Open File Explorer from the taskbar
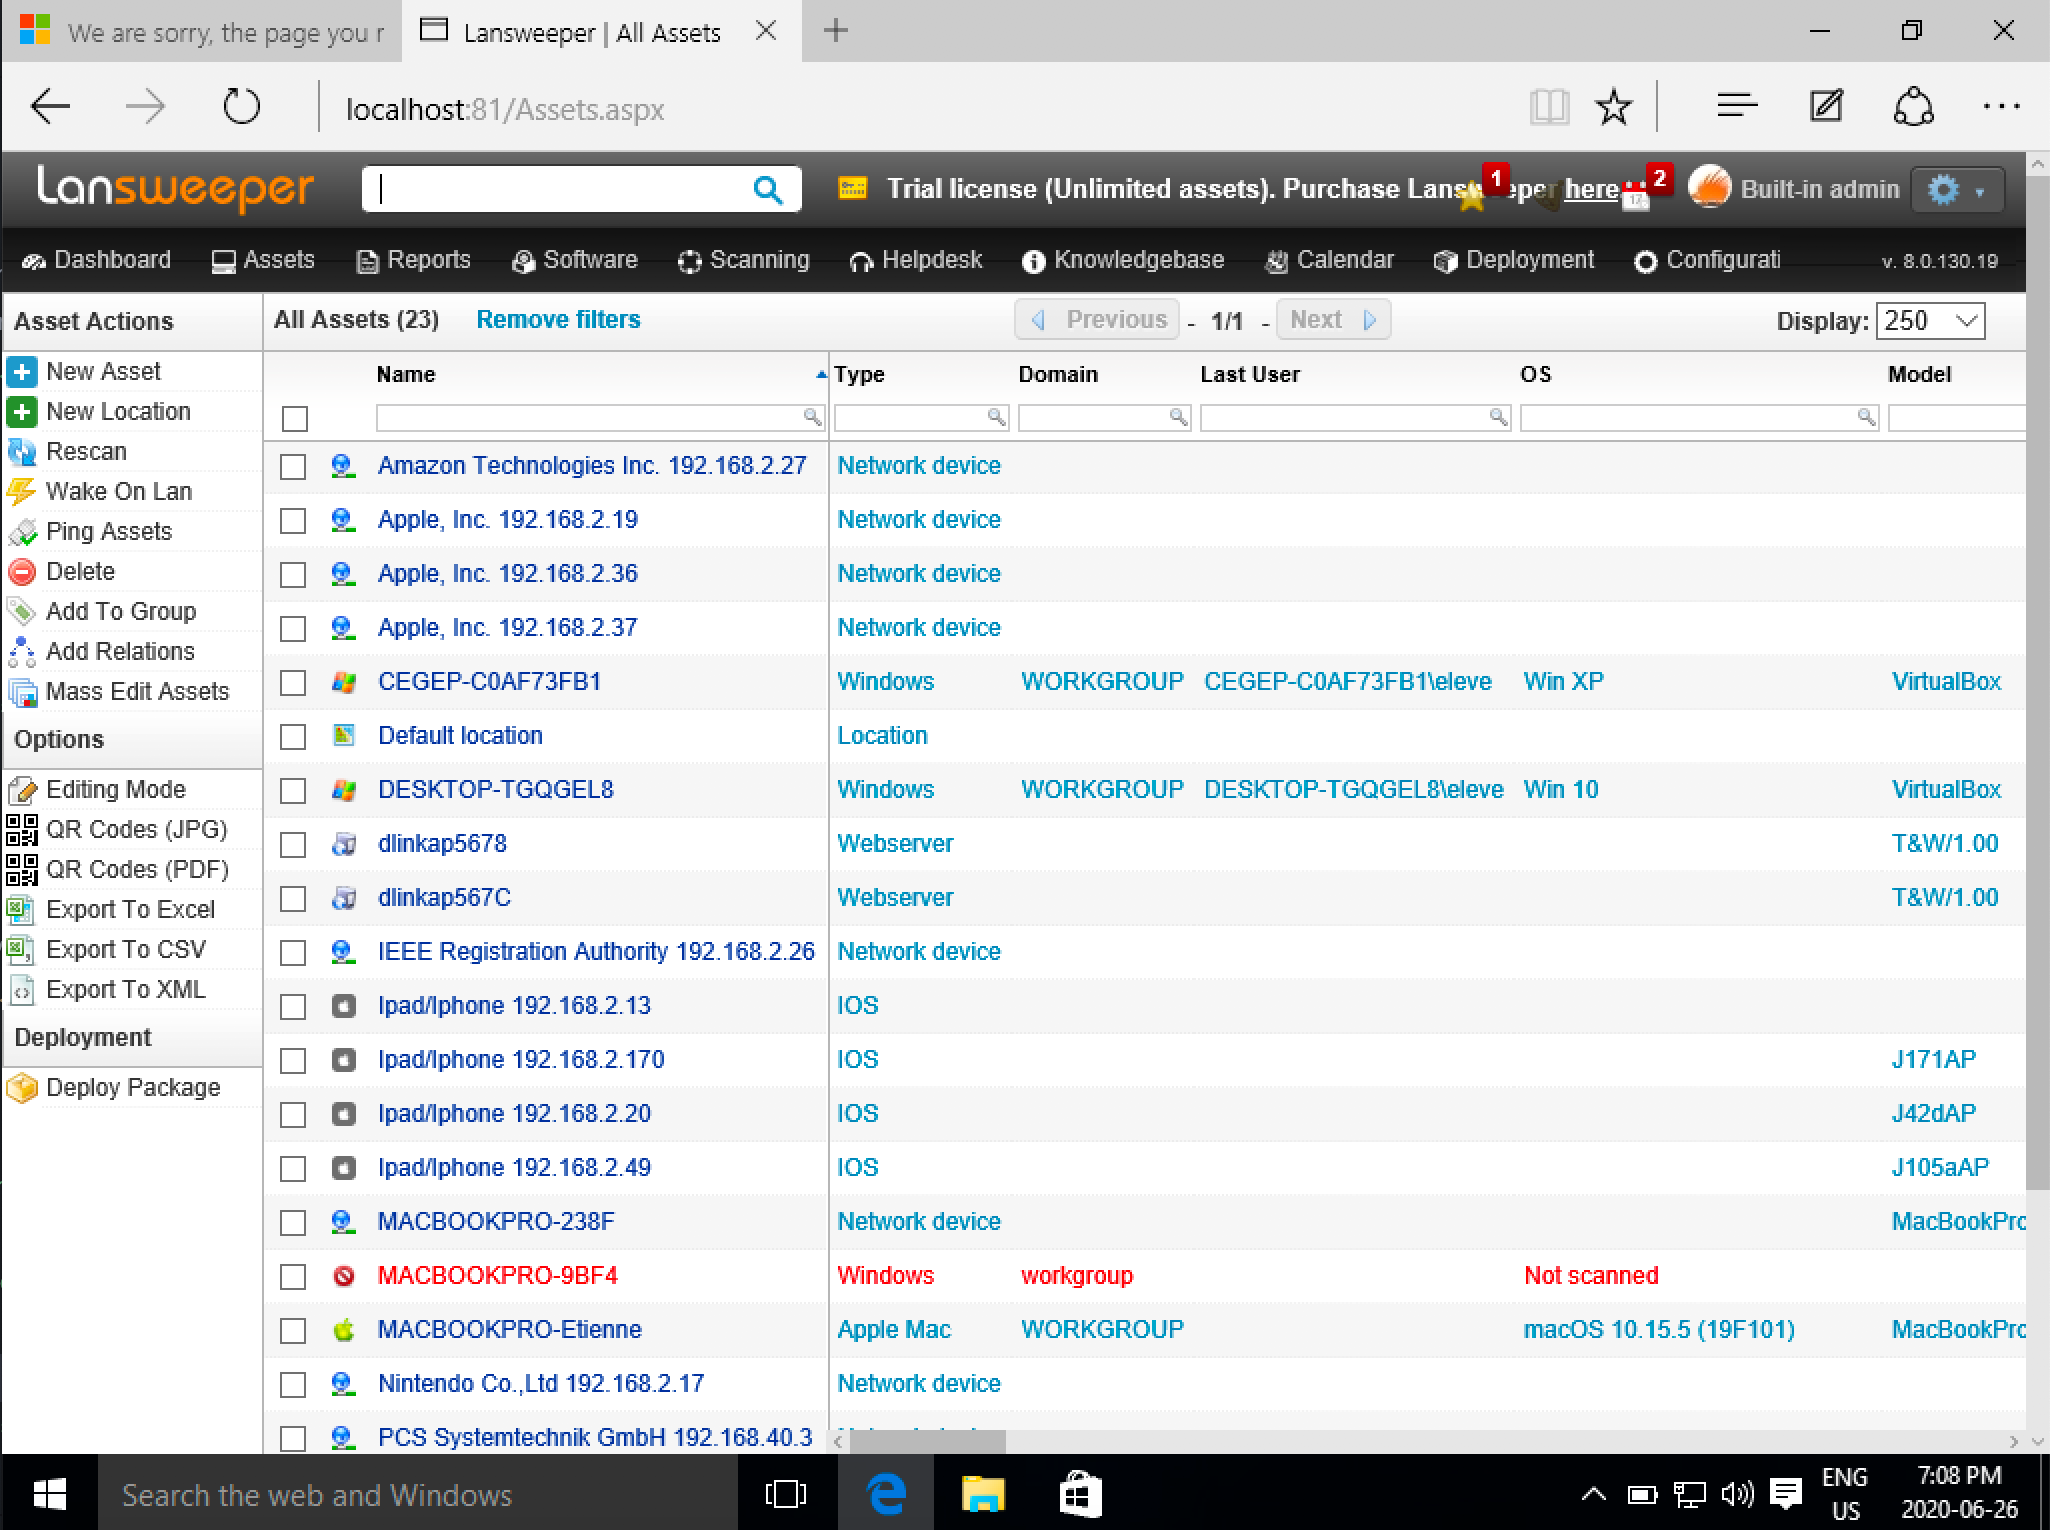Viewport: 2050px width, 1530px height. click(983, 1495)
